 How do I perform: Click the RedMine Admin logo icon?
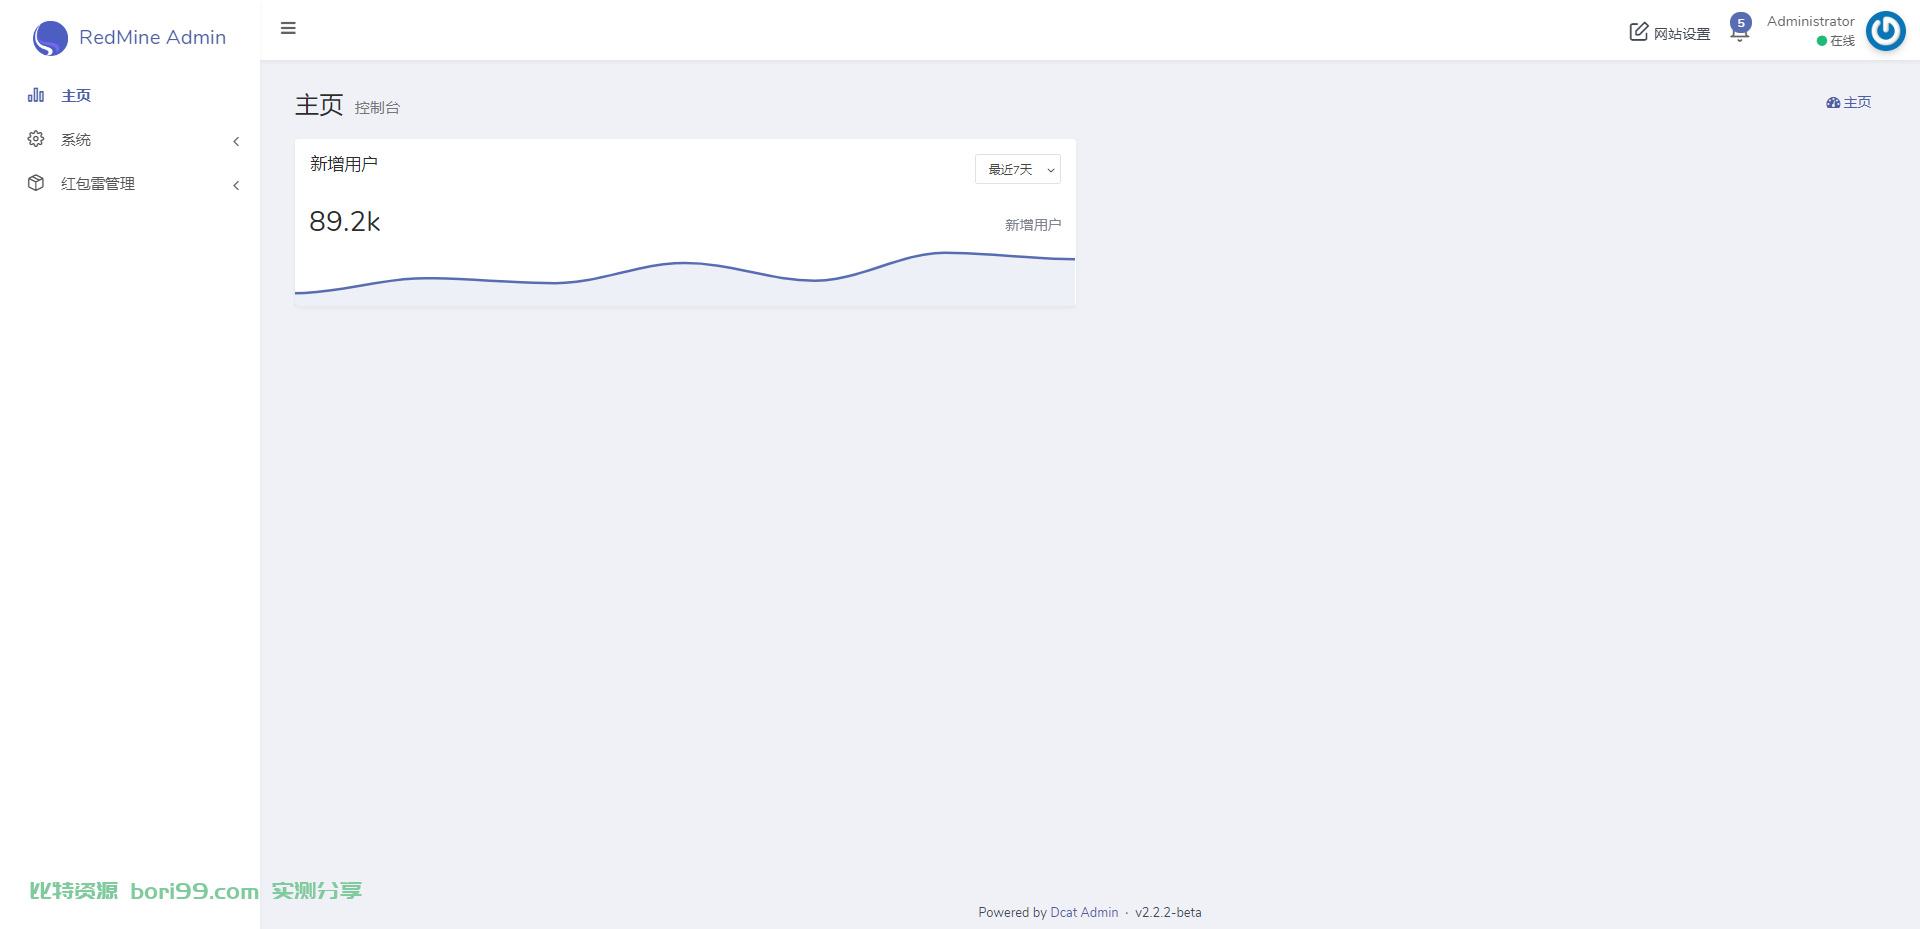click(x=50, y=38)
